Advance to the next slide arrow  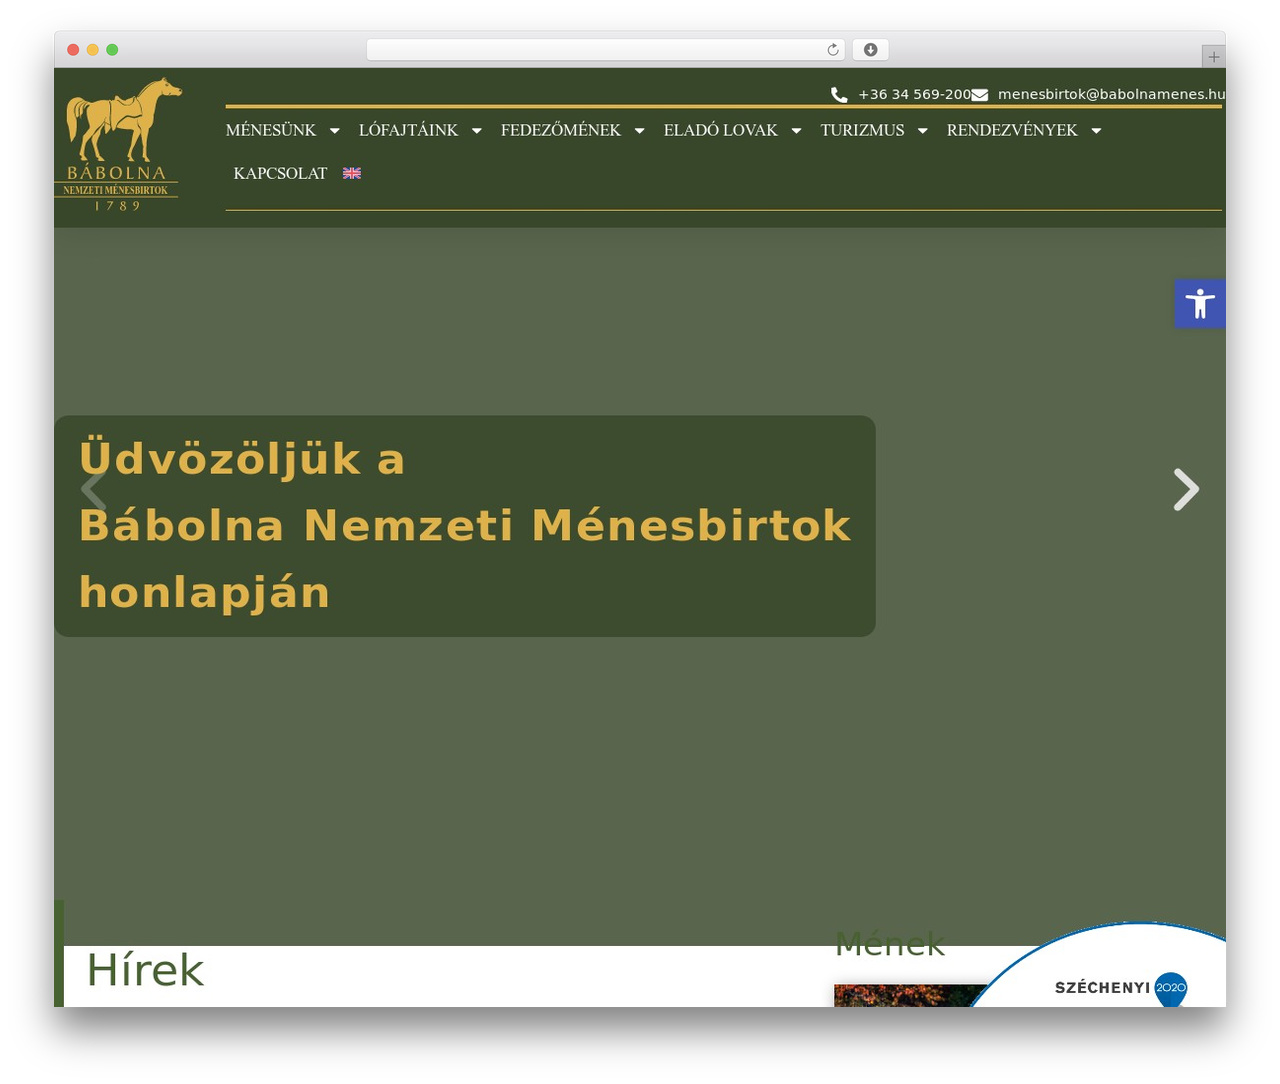click(1186, 490)
